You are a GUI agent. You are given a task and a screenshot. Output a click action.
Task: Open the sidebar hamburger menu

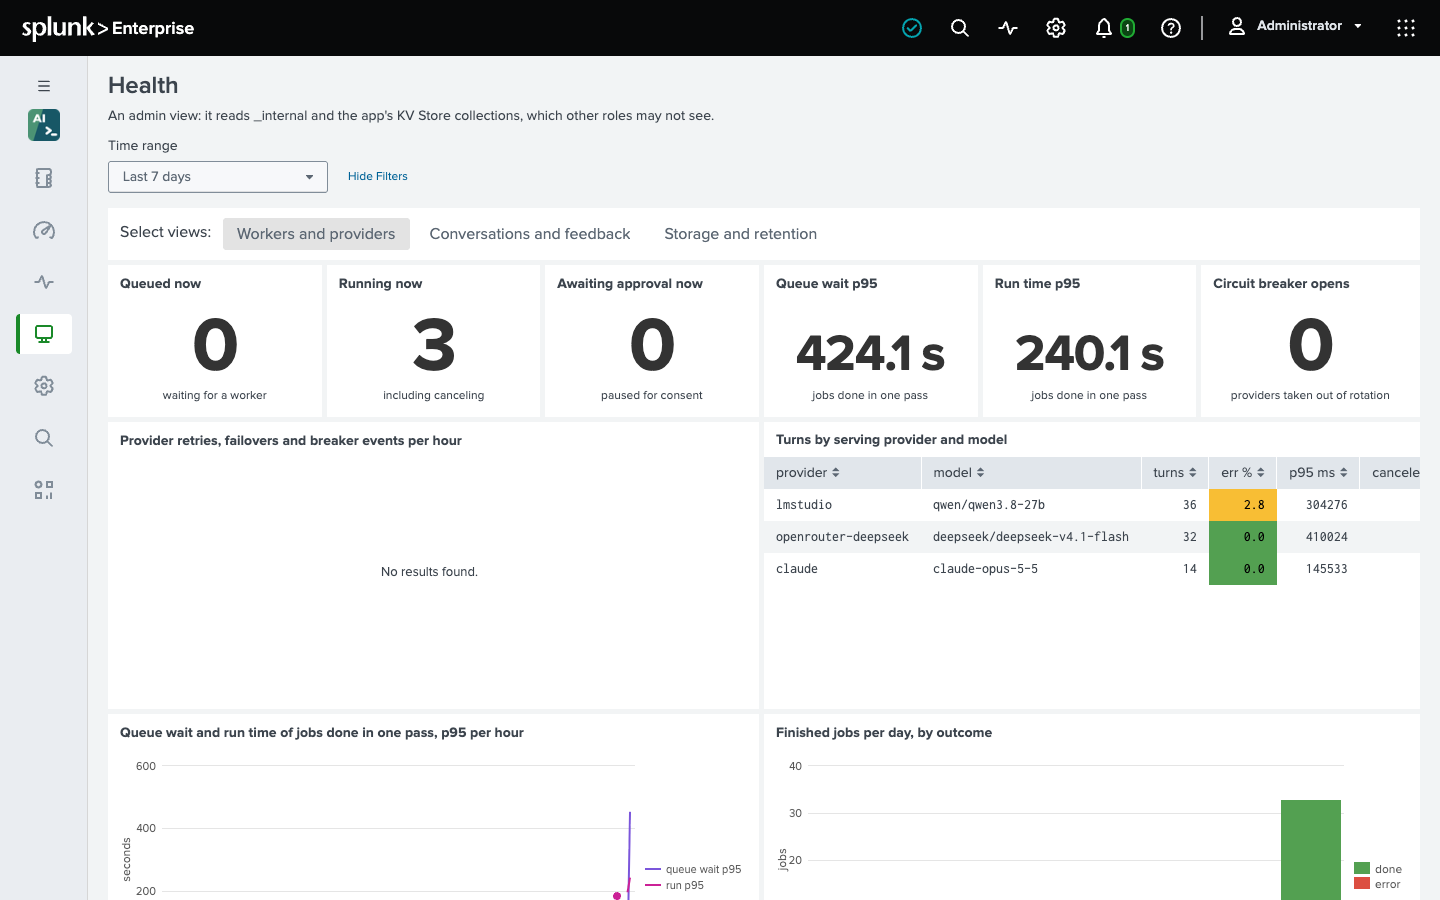(44, 86)
